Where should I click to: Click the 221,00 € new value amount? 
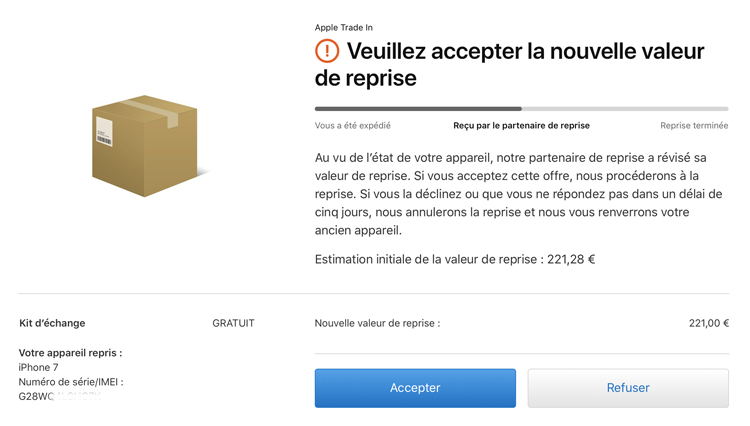709,323
